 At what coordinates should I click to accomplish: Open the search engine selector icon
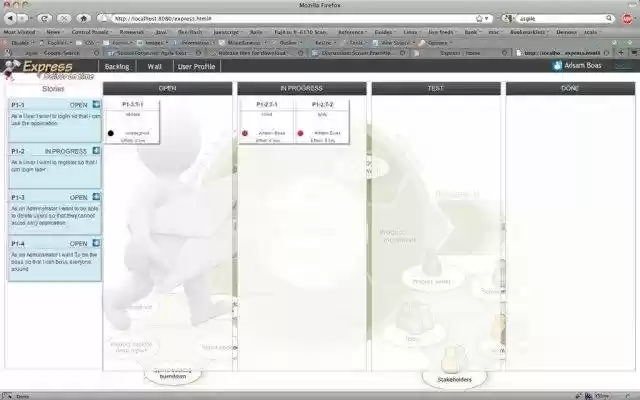pyautogui.click(x=507, y=18)
